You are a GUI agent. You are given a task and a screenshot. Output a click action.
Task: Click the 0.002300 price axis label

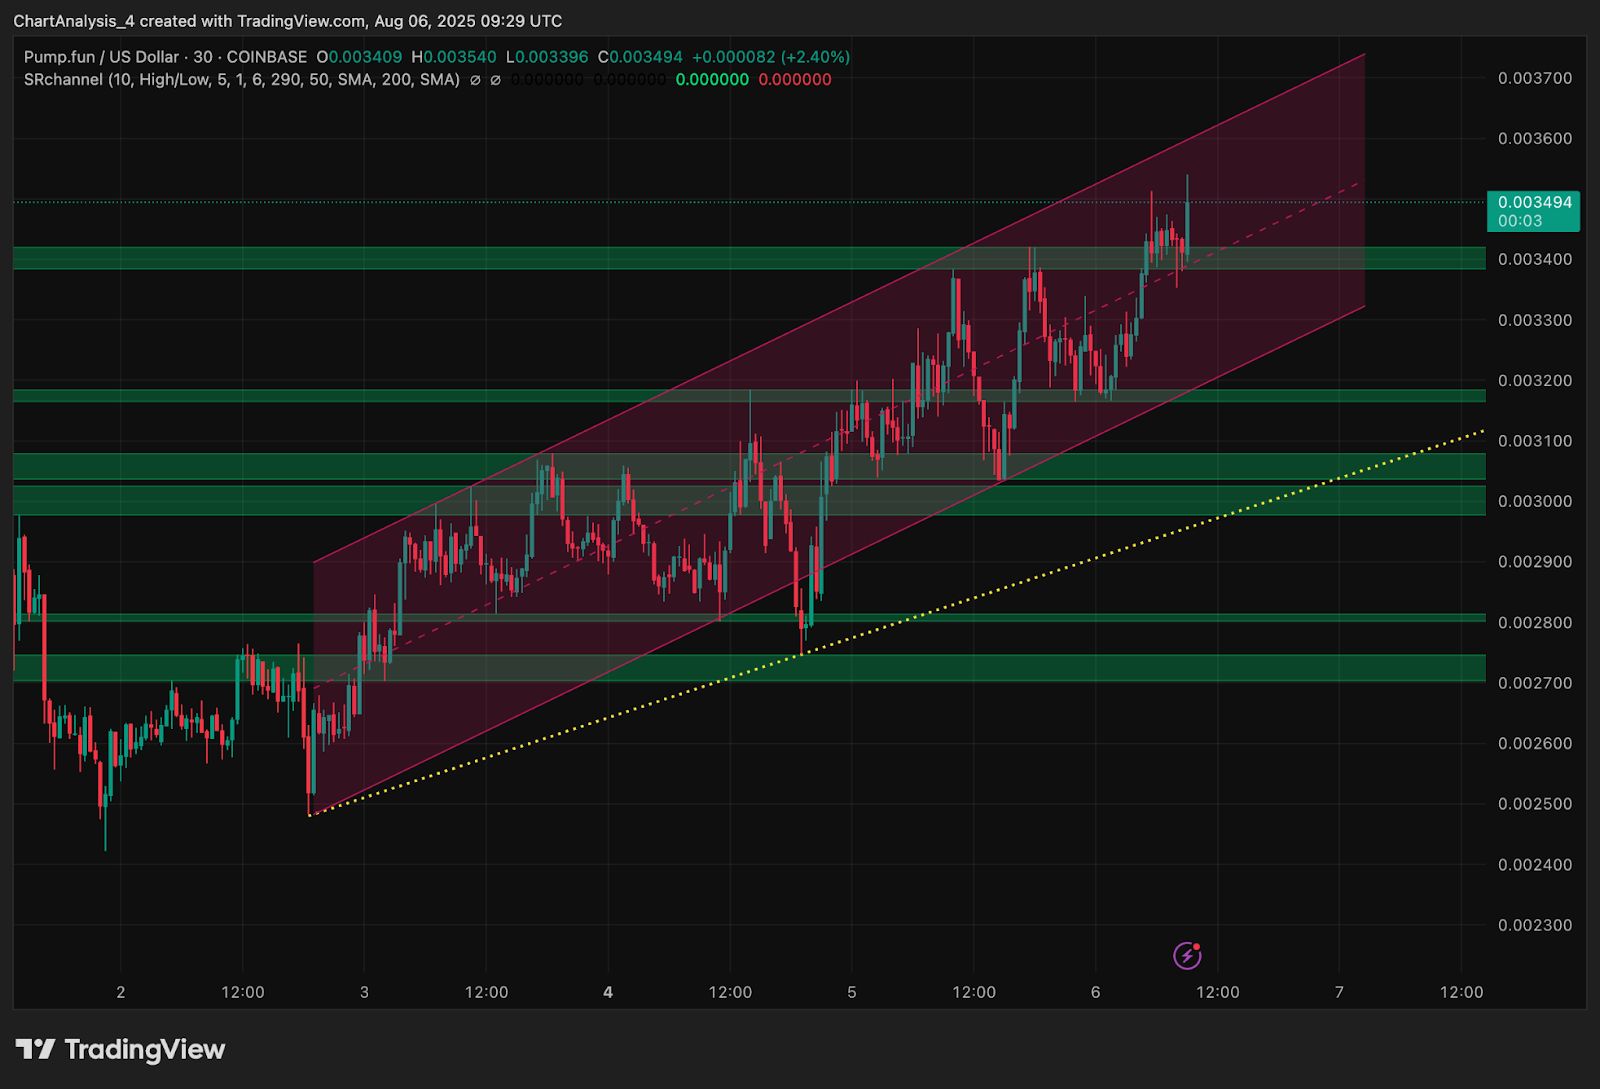pyautogui.click(x=1535, y=925)
